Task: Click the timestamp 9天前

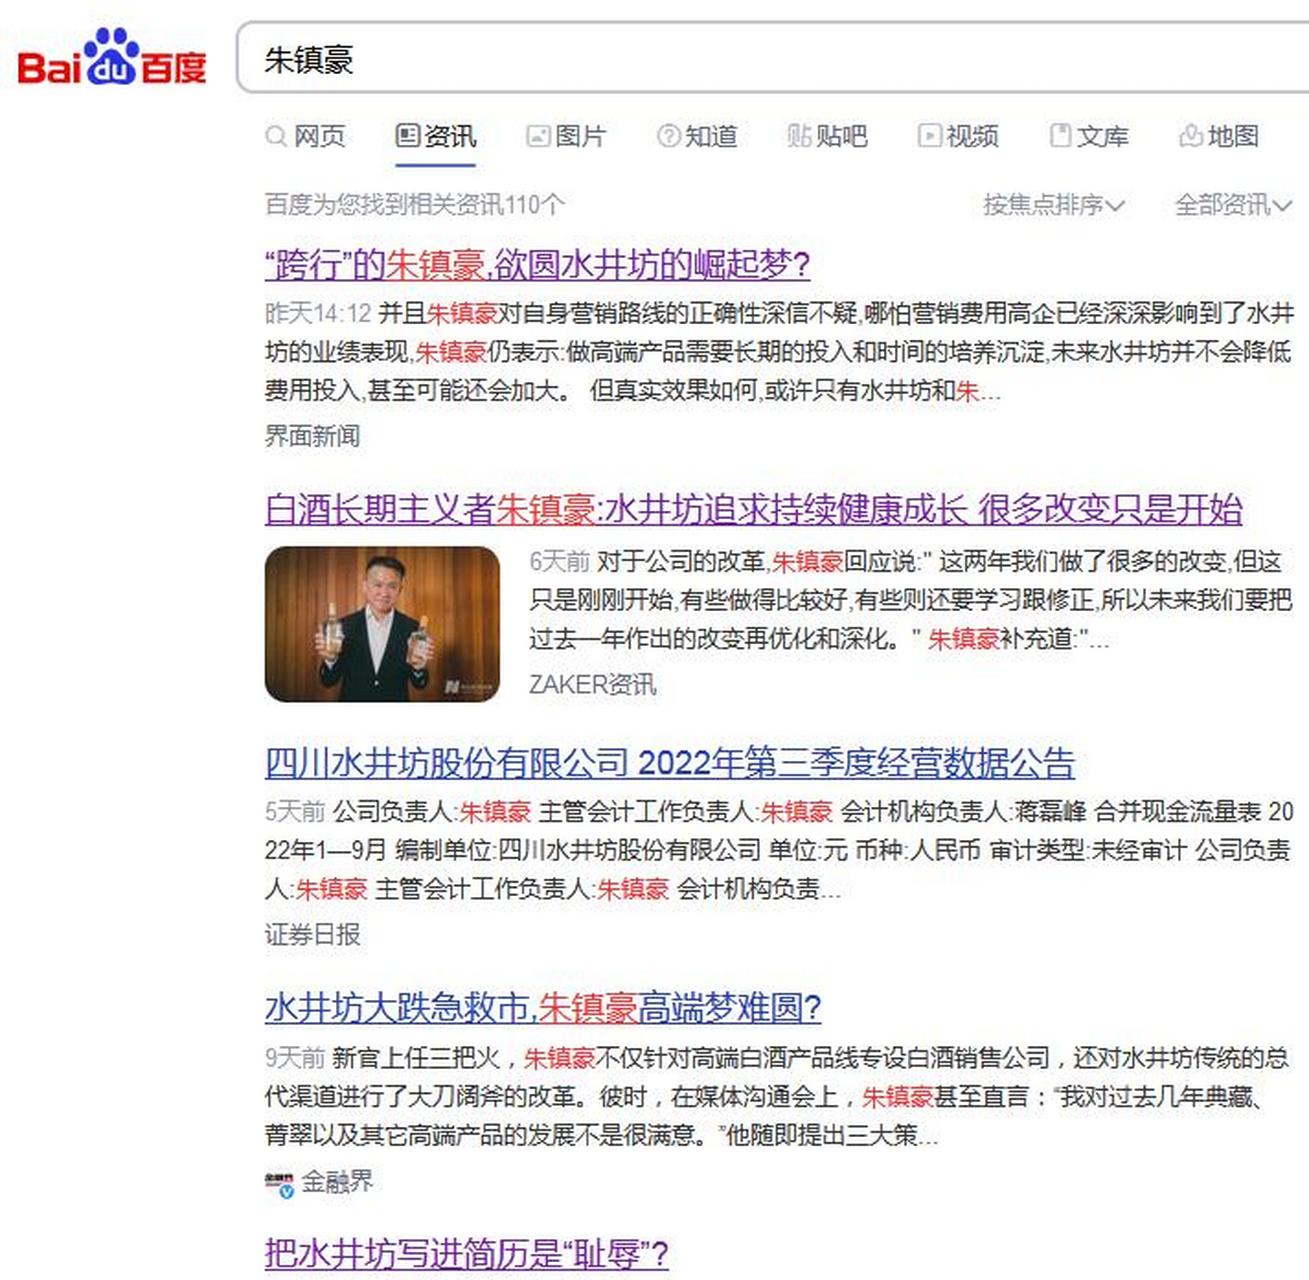Action: (x=295, y=1058)
